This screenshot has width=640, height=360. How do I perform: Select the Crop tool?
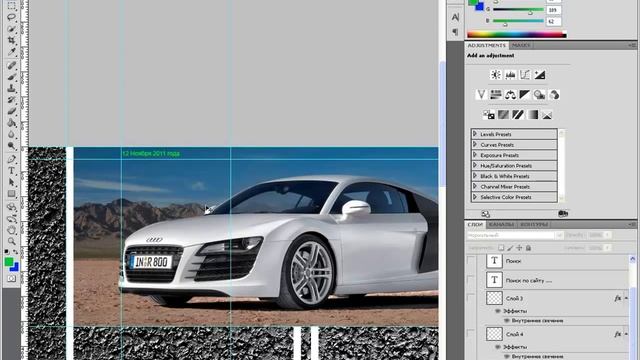pyautogui.click(x=11, y=40)
